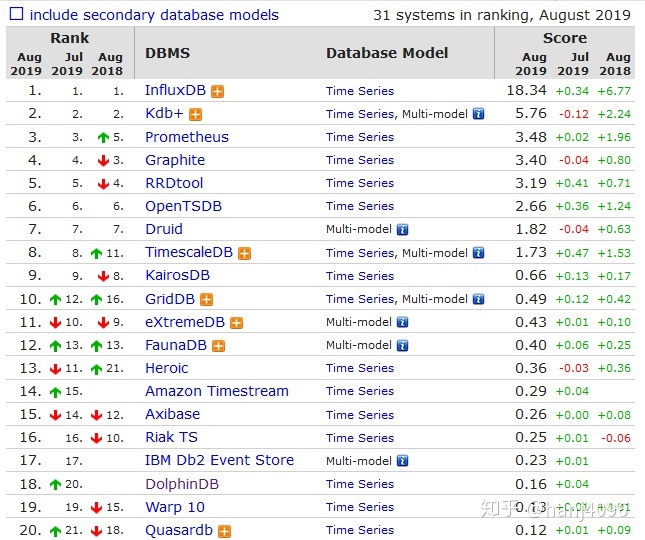The height and width of the screenshot is (540, 645).
Task: Click Time Series model in InfluxDB row
Action: click(x=360, y=91)
